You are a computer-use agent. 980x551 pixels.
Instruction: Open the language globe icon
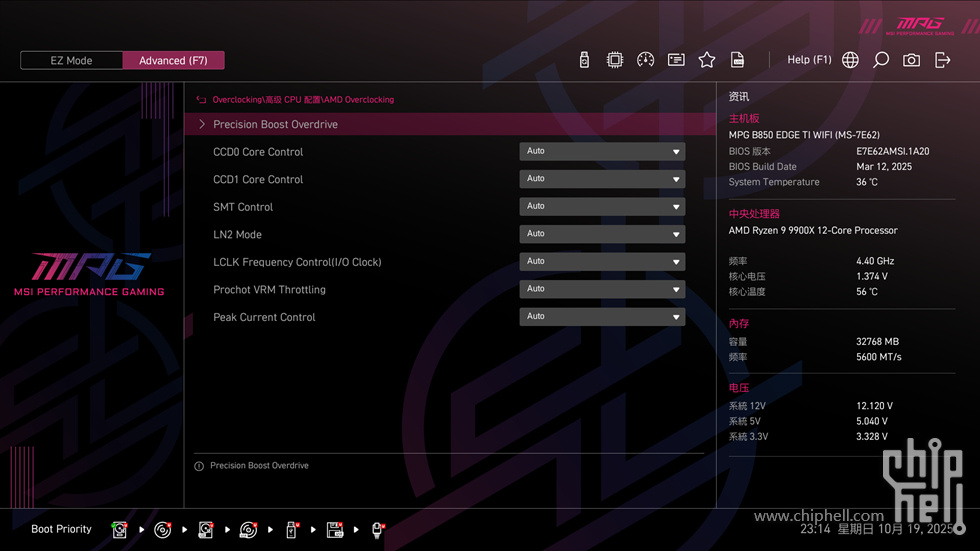[850, 60]
